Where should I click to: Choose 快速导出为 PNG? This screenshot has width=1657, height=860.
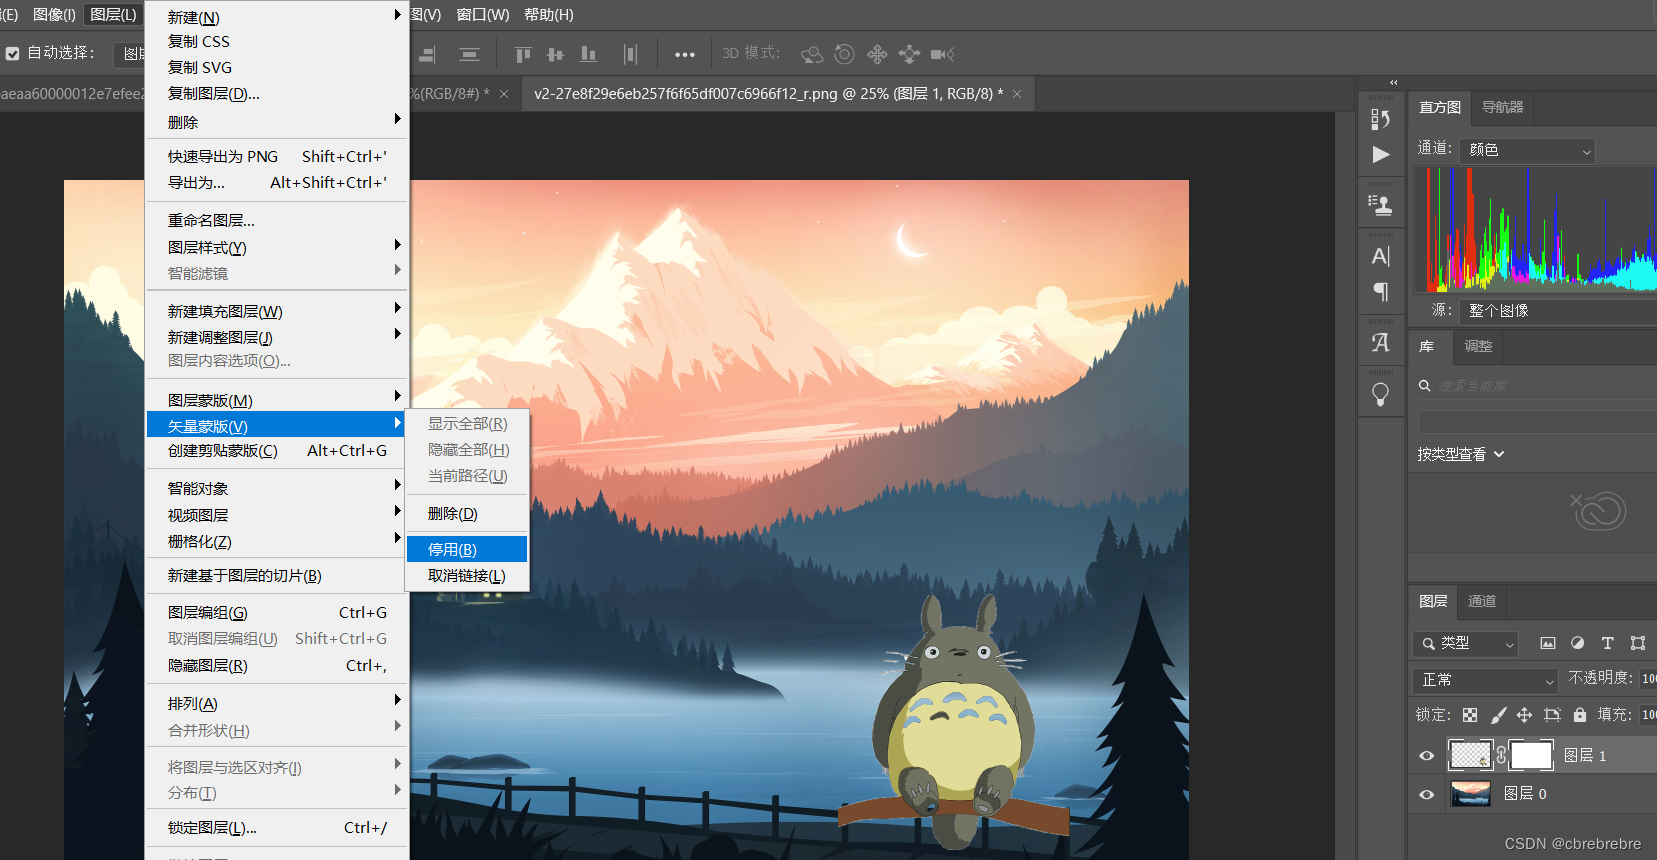point(277,156)
